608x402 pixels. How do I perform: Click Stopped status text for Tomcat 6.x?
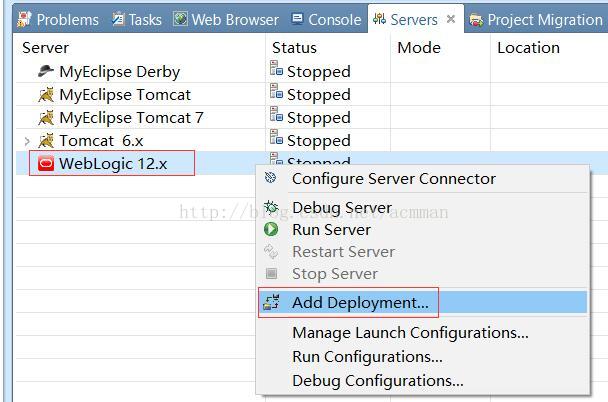[x=319, y=140]
